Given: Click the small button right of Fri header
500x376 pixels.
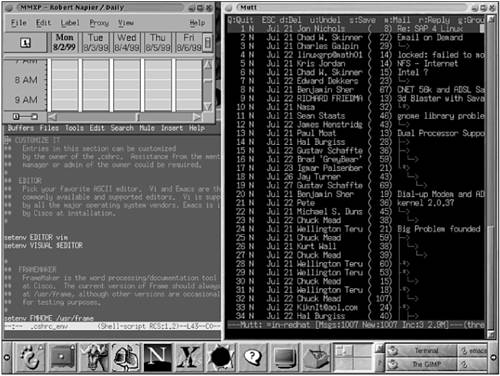Looking at the screenshot, I should click(x=207, y=42).
